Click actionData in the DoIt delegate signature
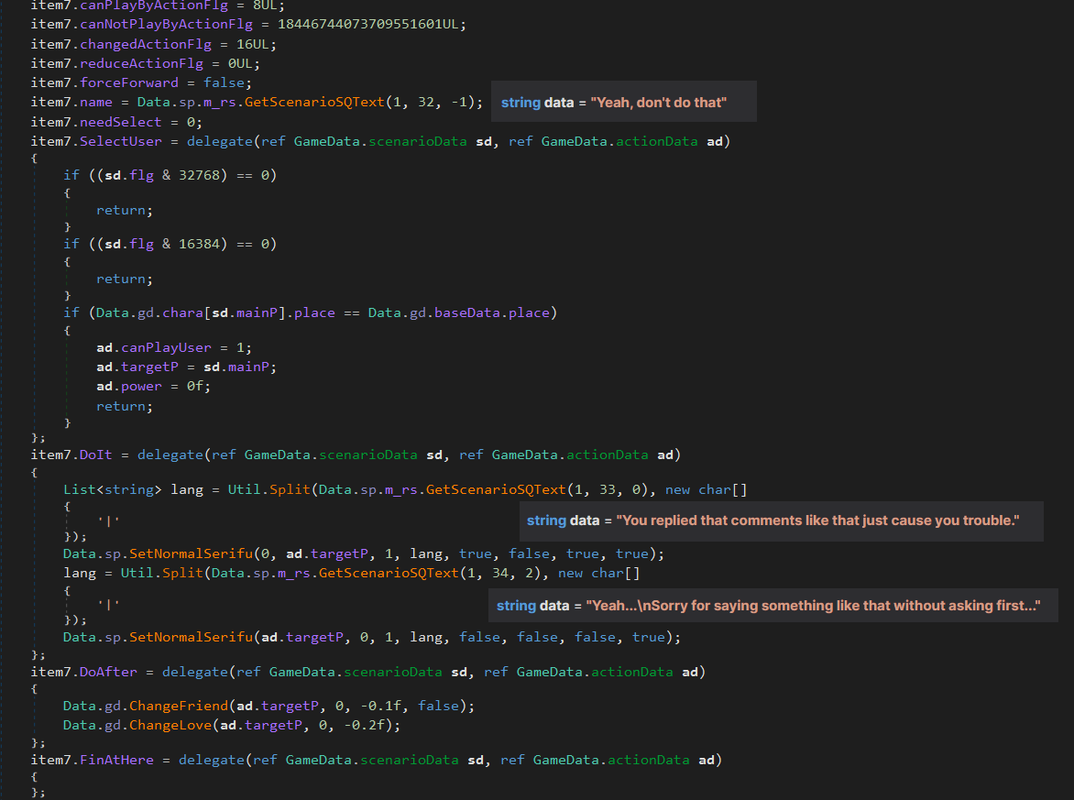This screenshot has height=800, width=1074. click(608, 455)
